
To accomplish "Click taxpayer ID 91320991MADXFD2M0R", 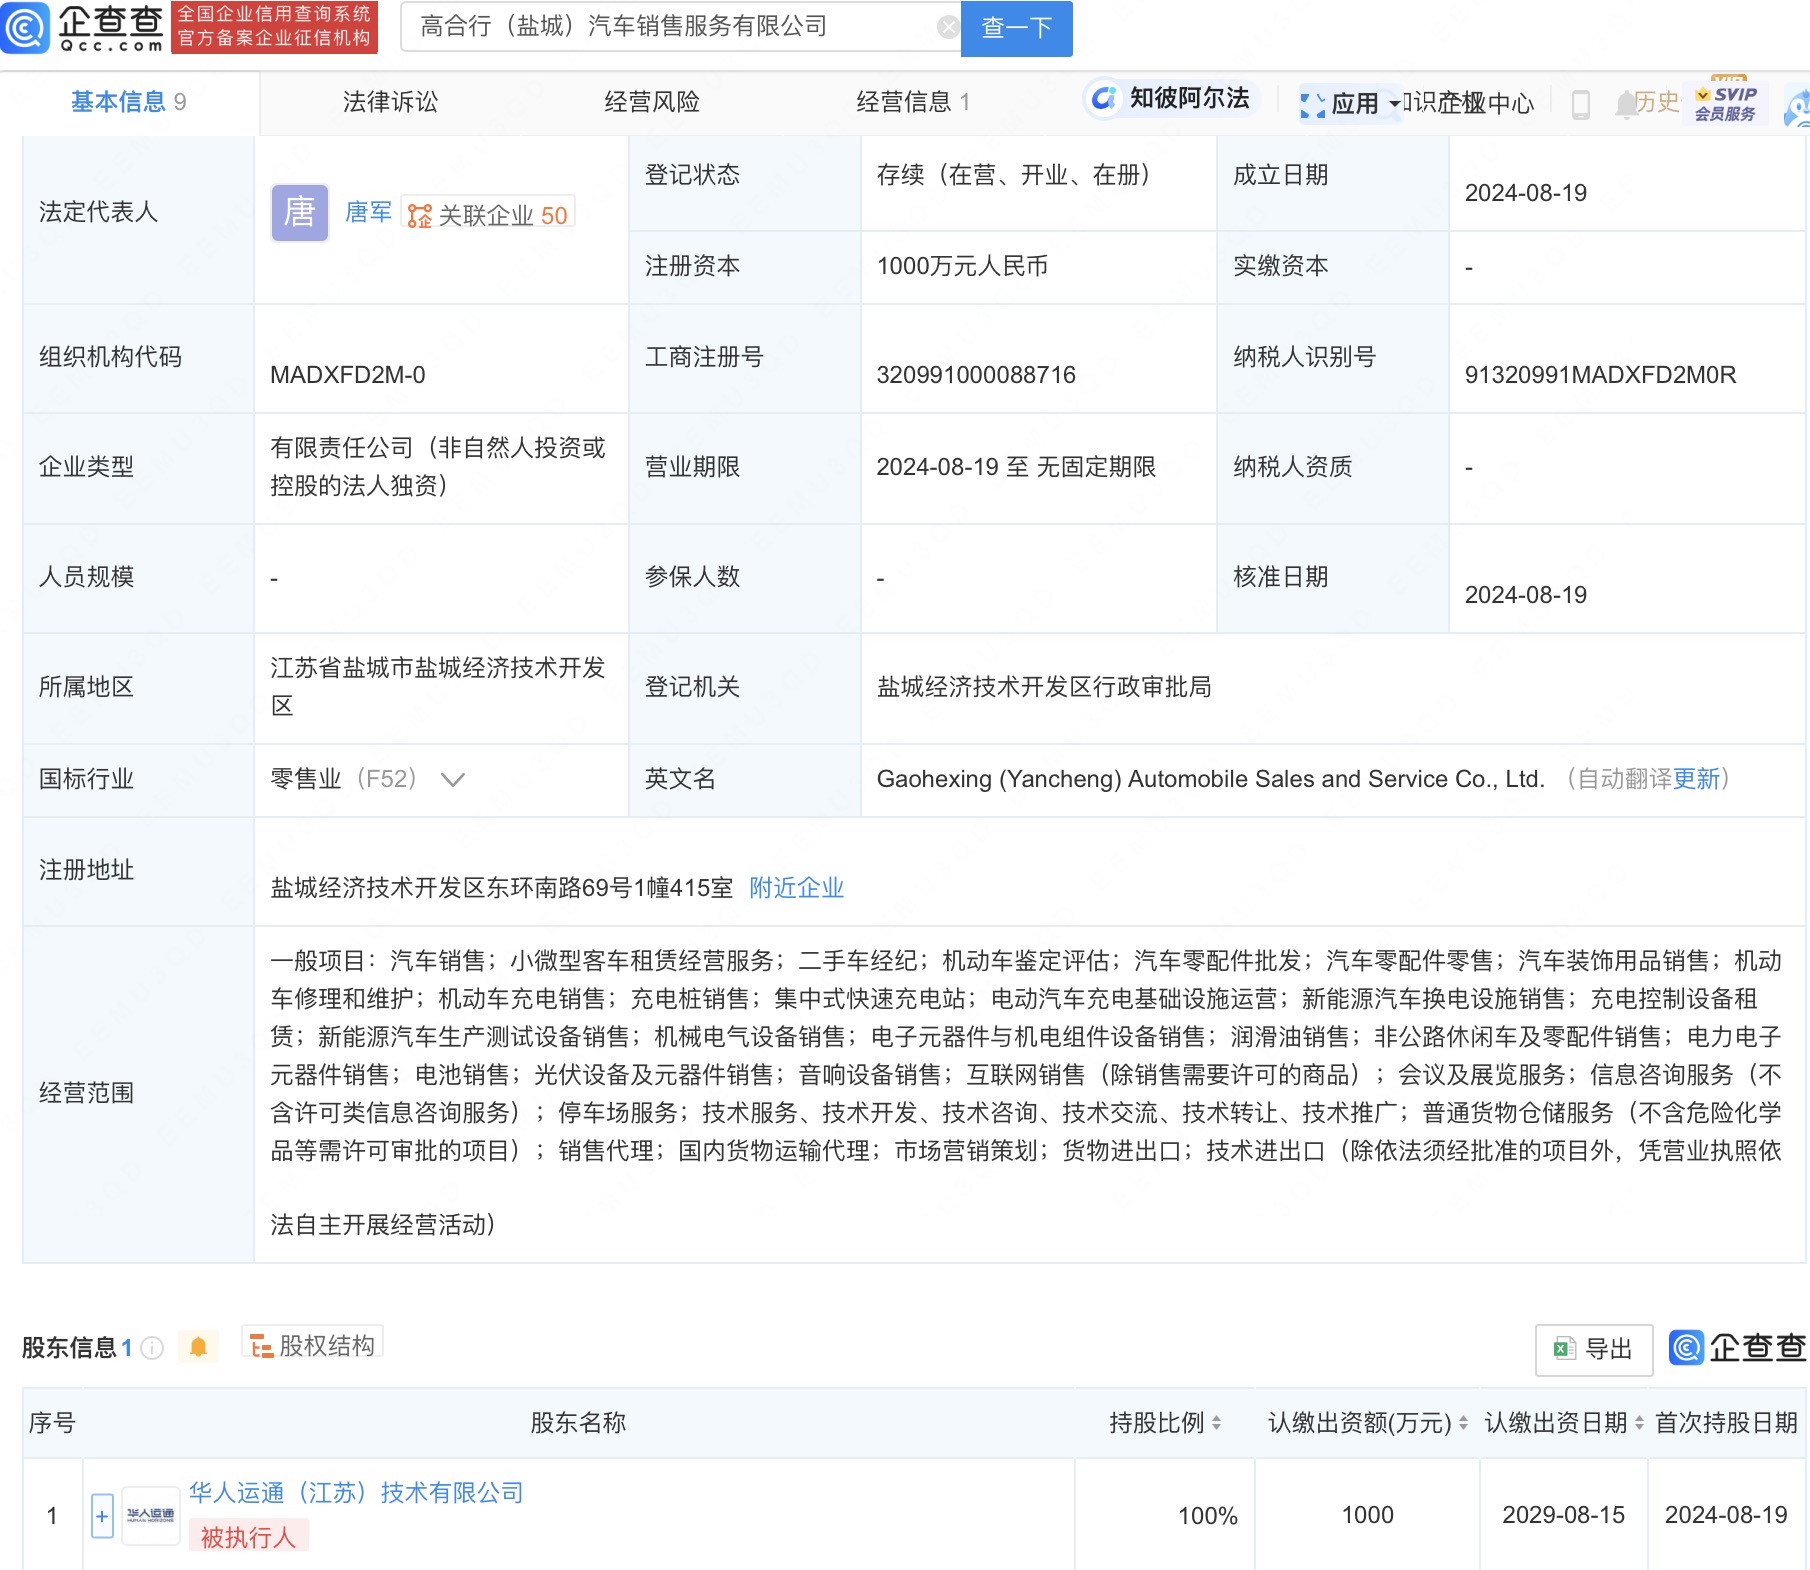I will pyautogui.click(x=1600, y=375).
